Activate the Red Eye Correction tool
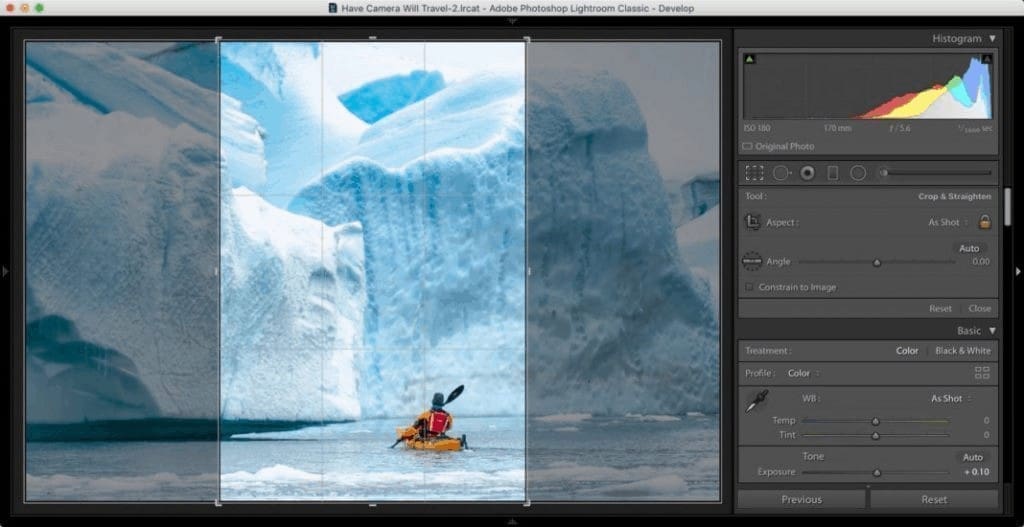 click(x=807, y=173)
